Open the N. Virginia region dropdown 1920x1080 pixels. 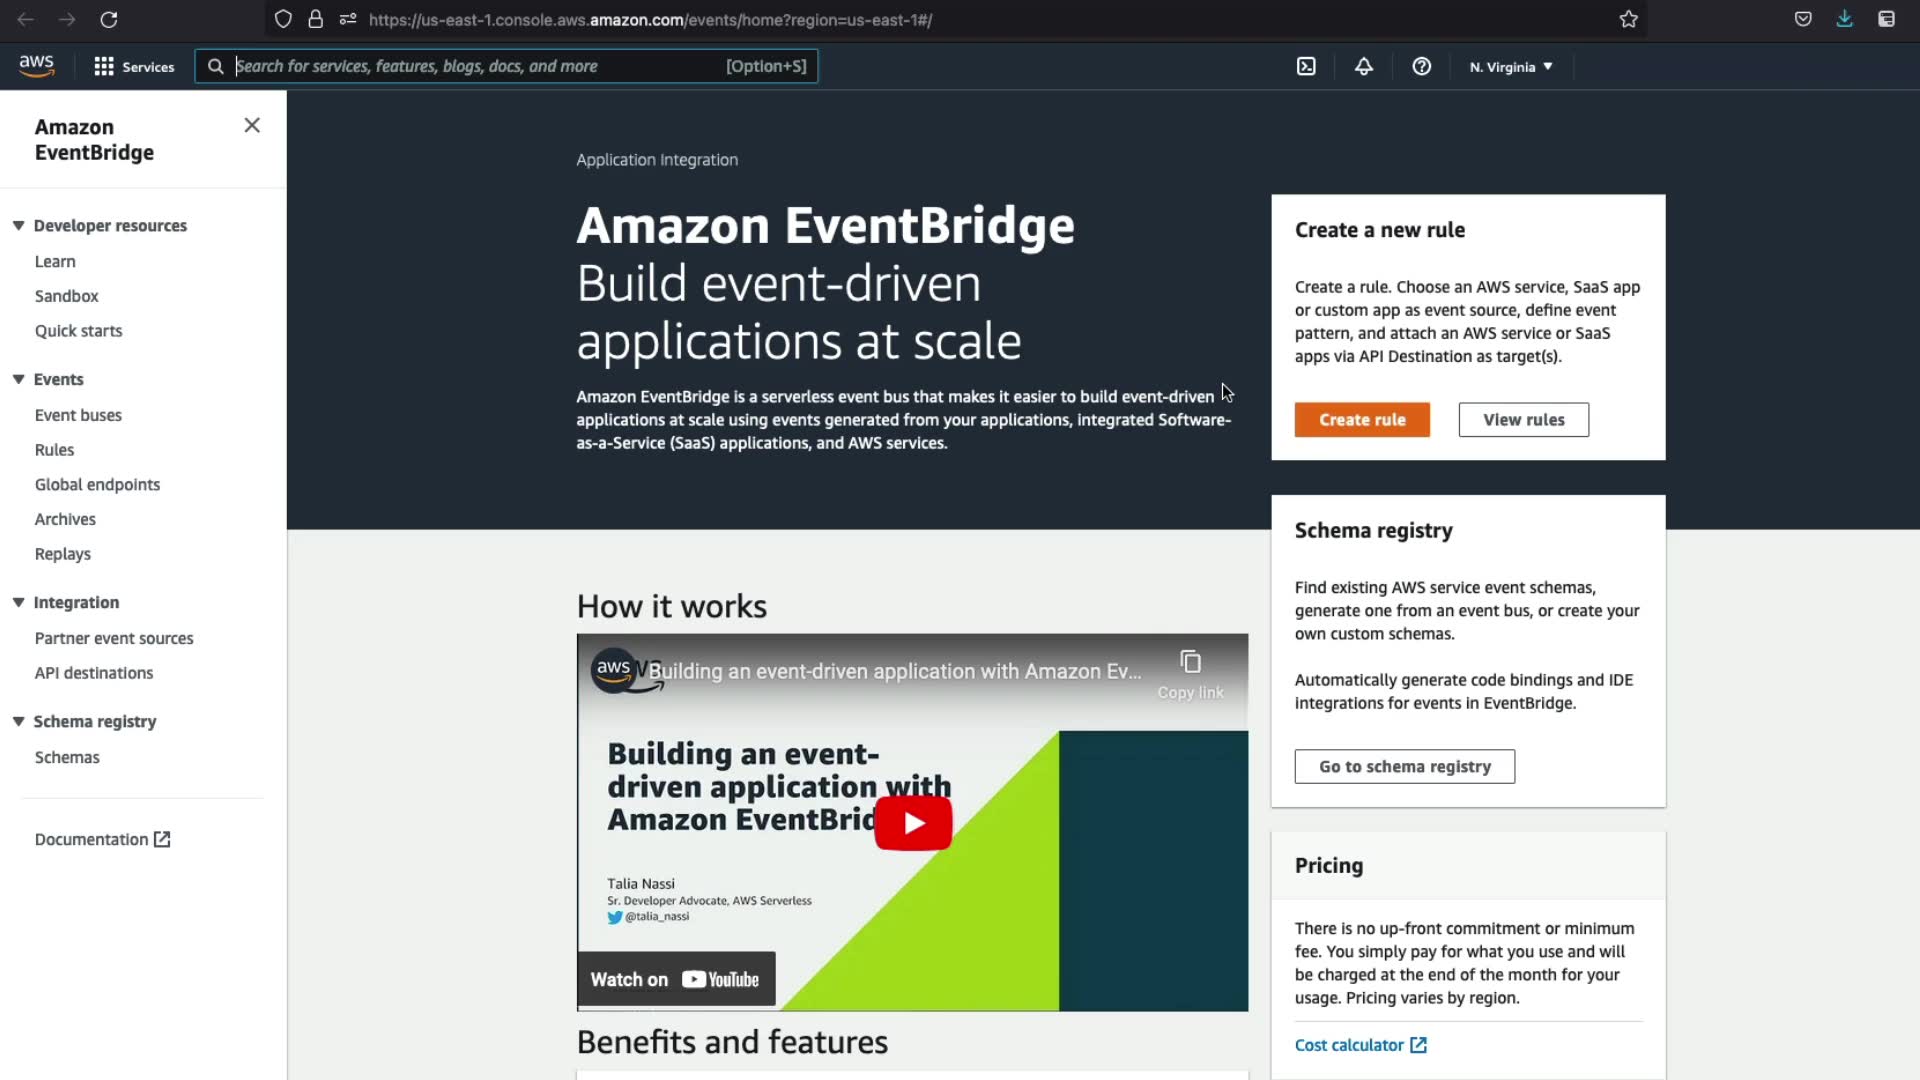tap(1510, 67)
